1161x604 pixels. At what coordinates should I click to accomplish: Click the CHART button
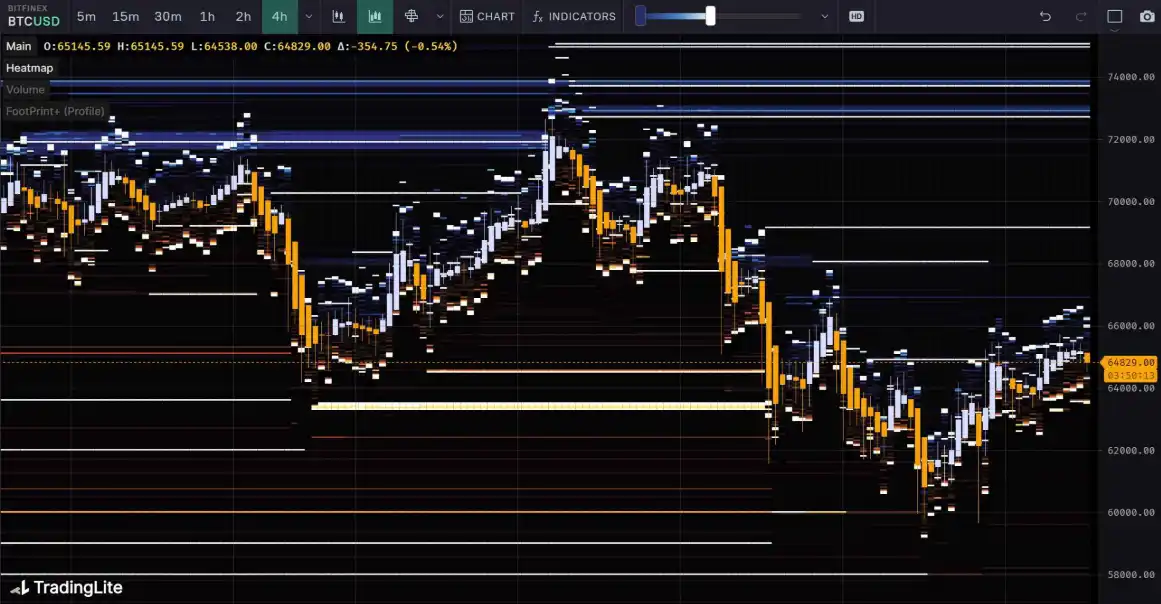(487, 16)
